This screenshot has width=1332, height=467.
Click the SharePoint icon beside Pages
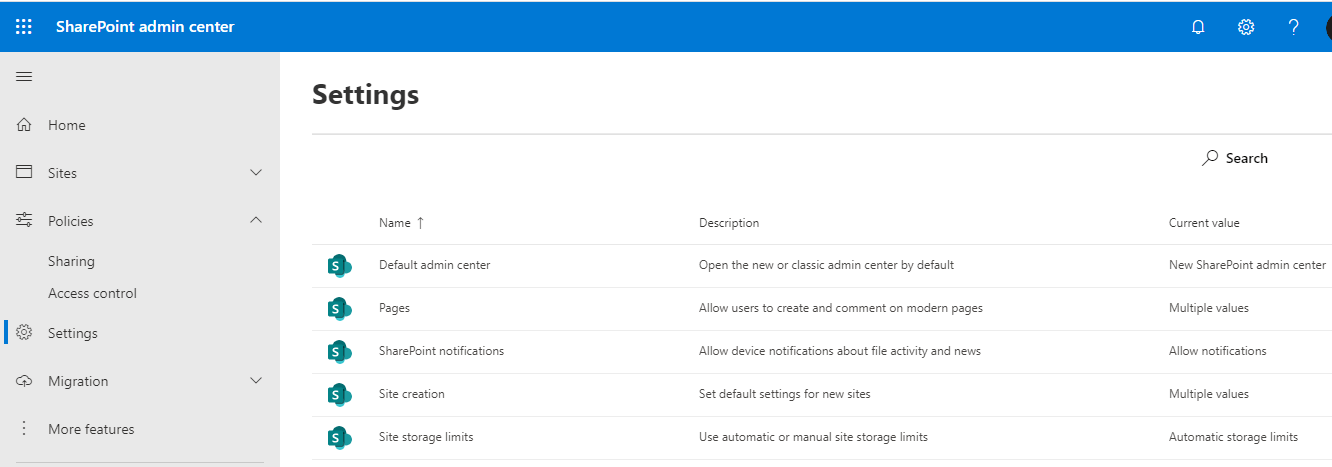[x=340, y=309]
